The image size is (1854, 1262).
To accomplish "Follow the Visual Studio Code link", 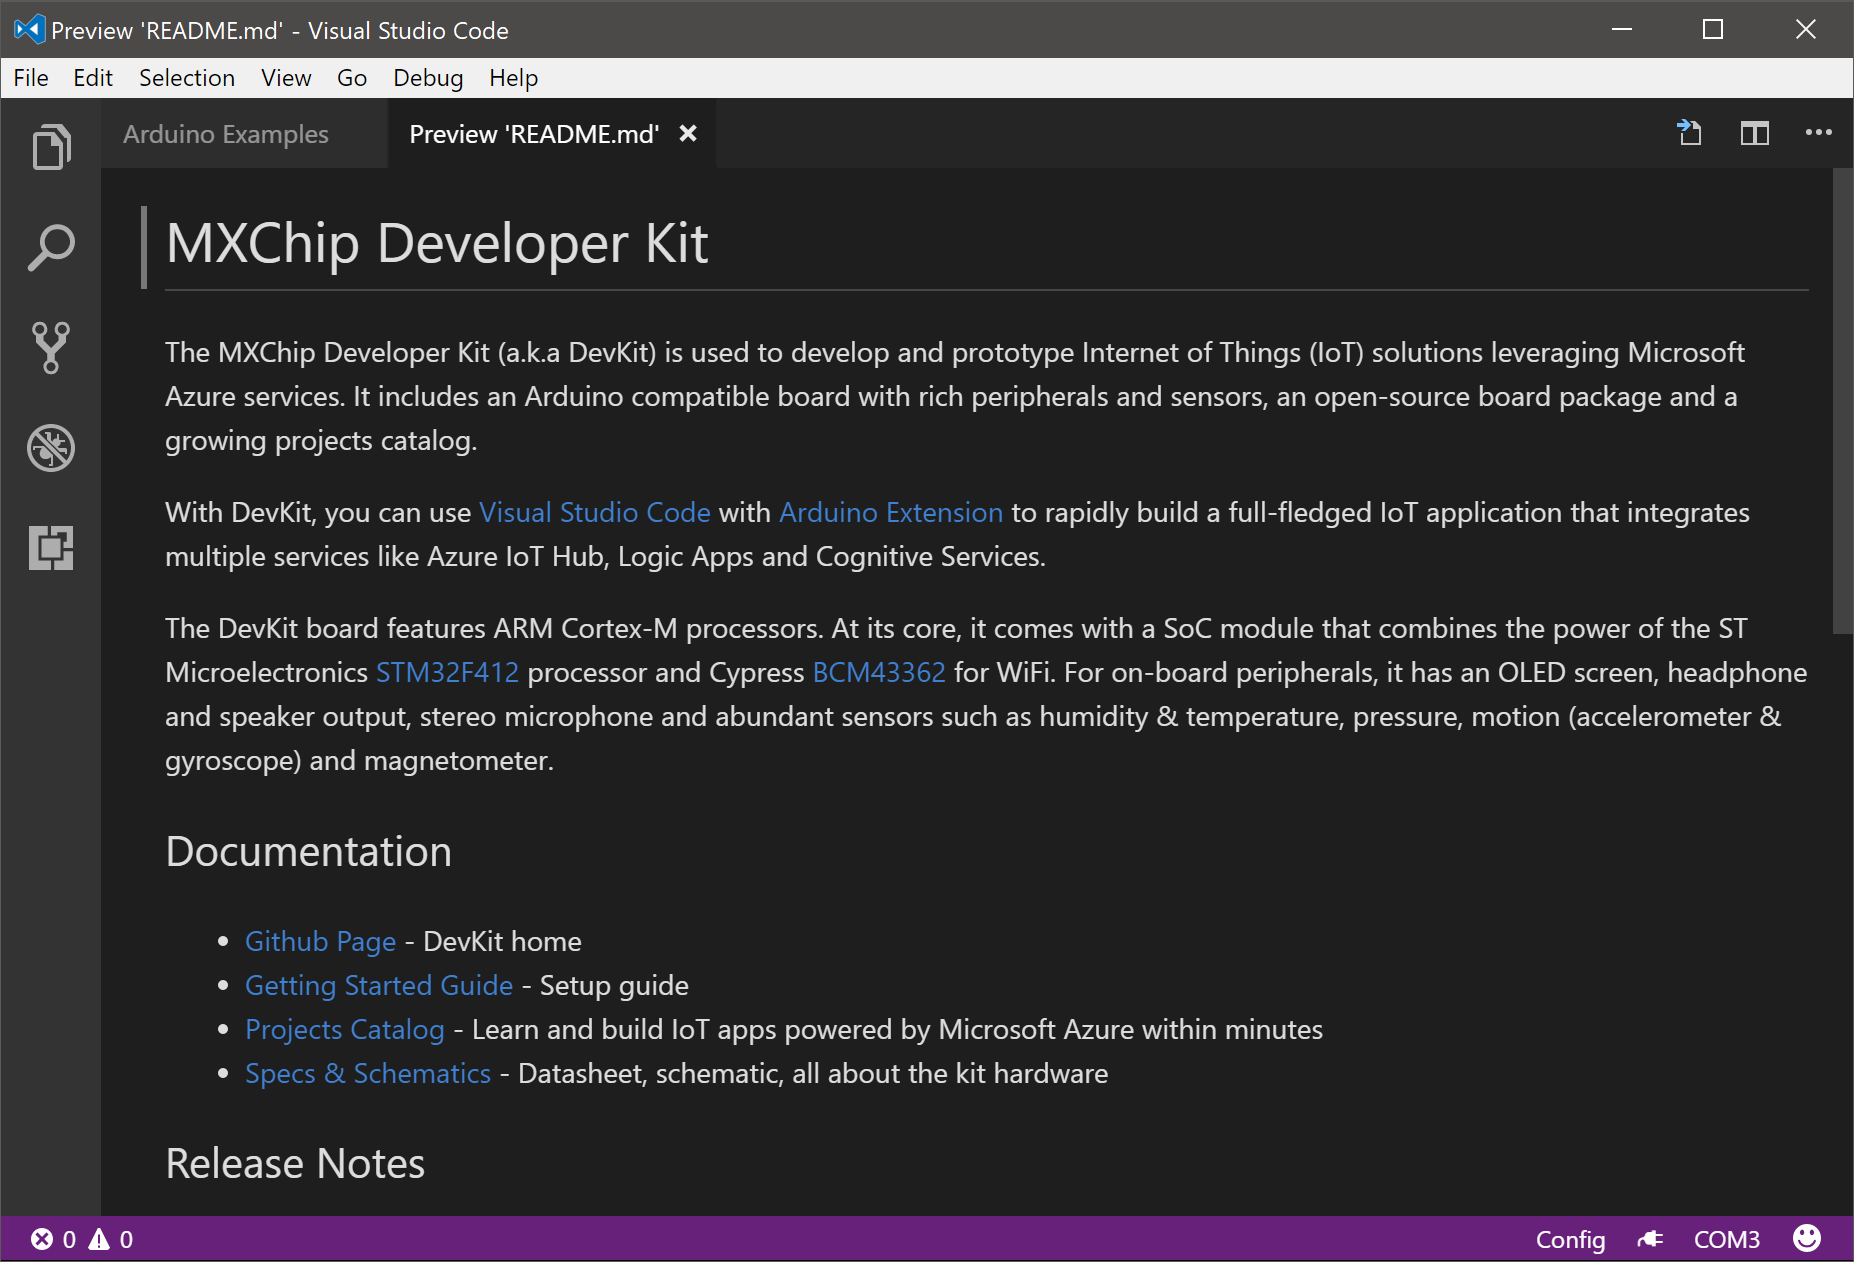I will pos(595,512).
